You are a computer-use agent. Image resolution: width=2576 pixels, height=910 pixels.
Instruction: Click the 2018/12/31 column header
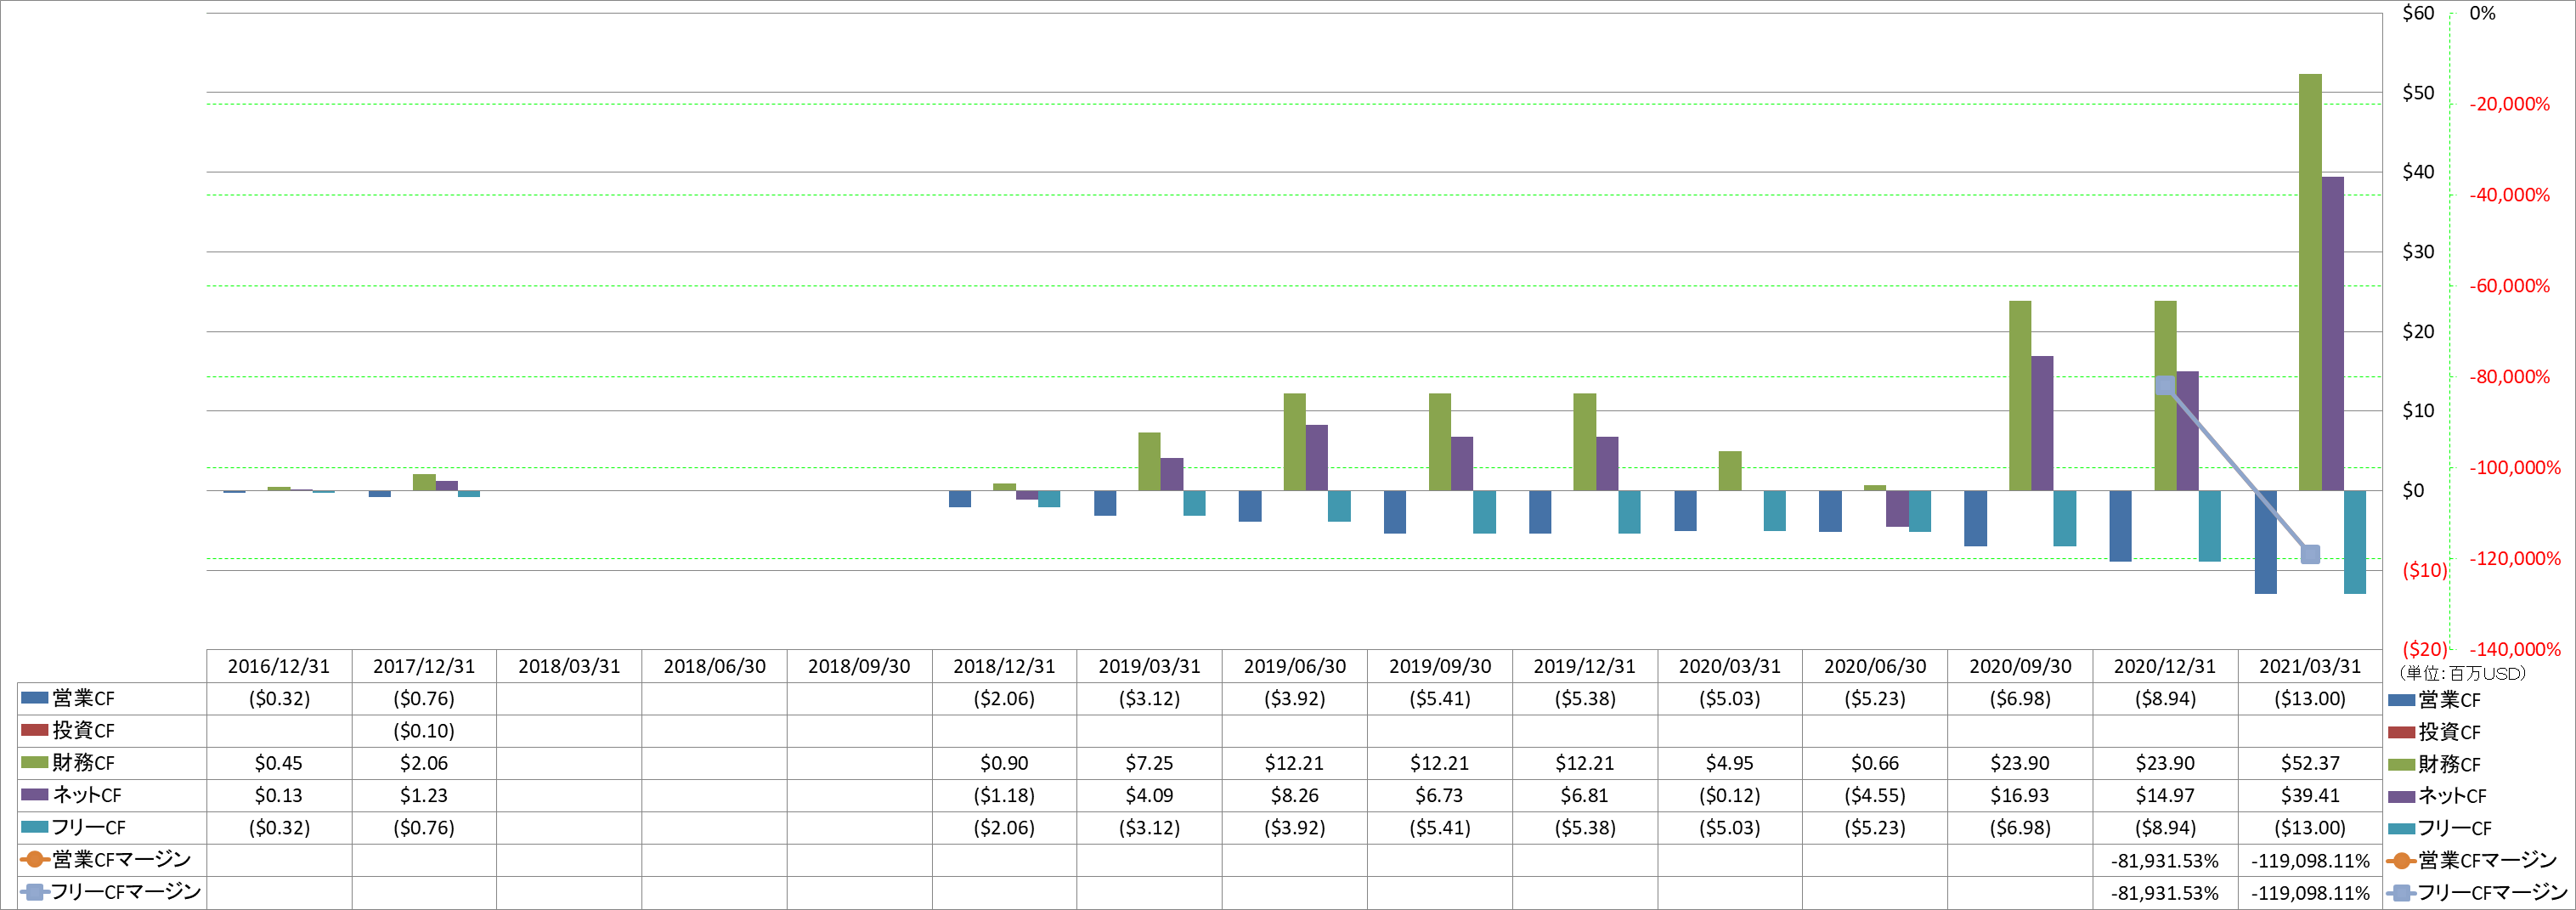coord(1004,666)
